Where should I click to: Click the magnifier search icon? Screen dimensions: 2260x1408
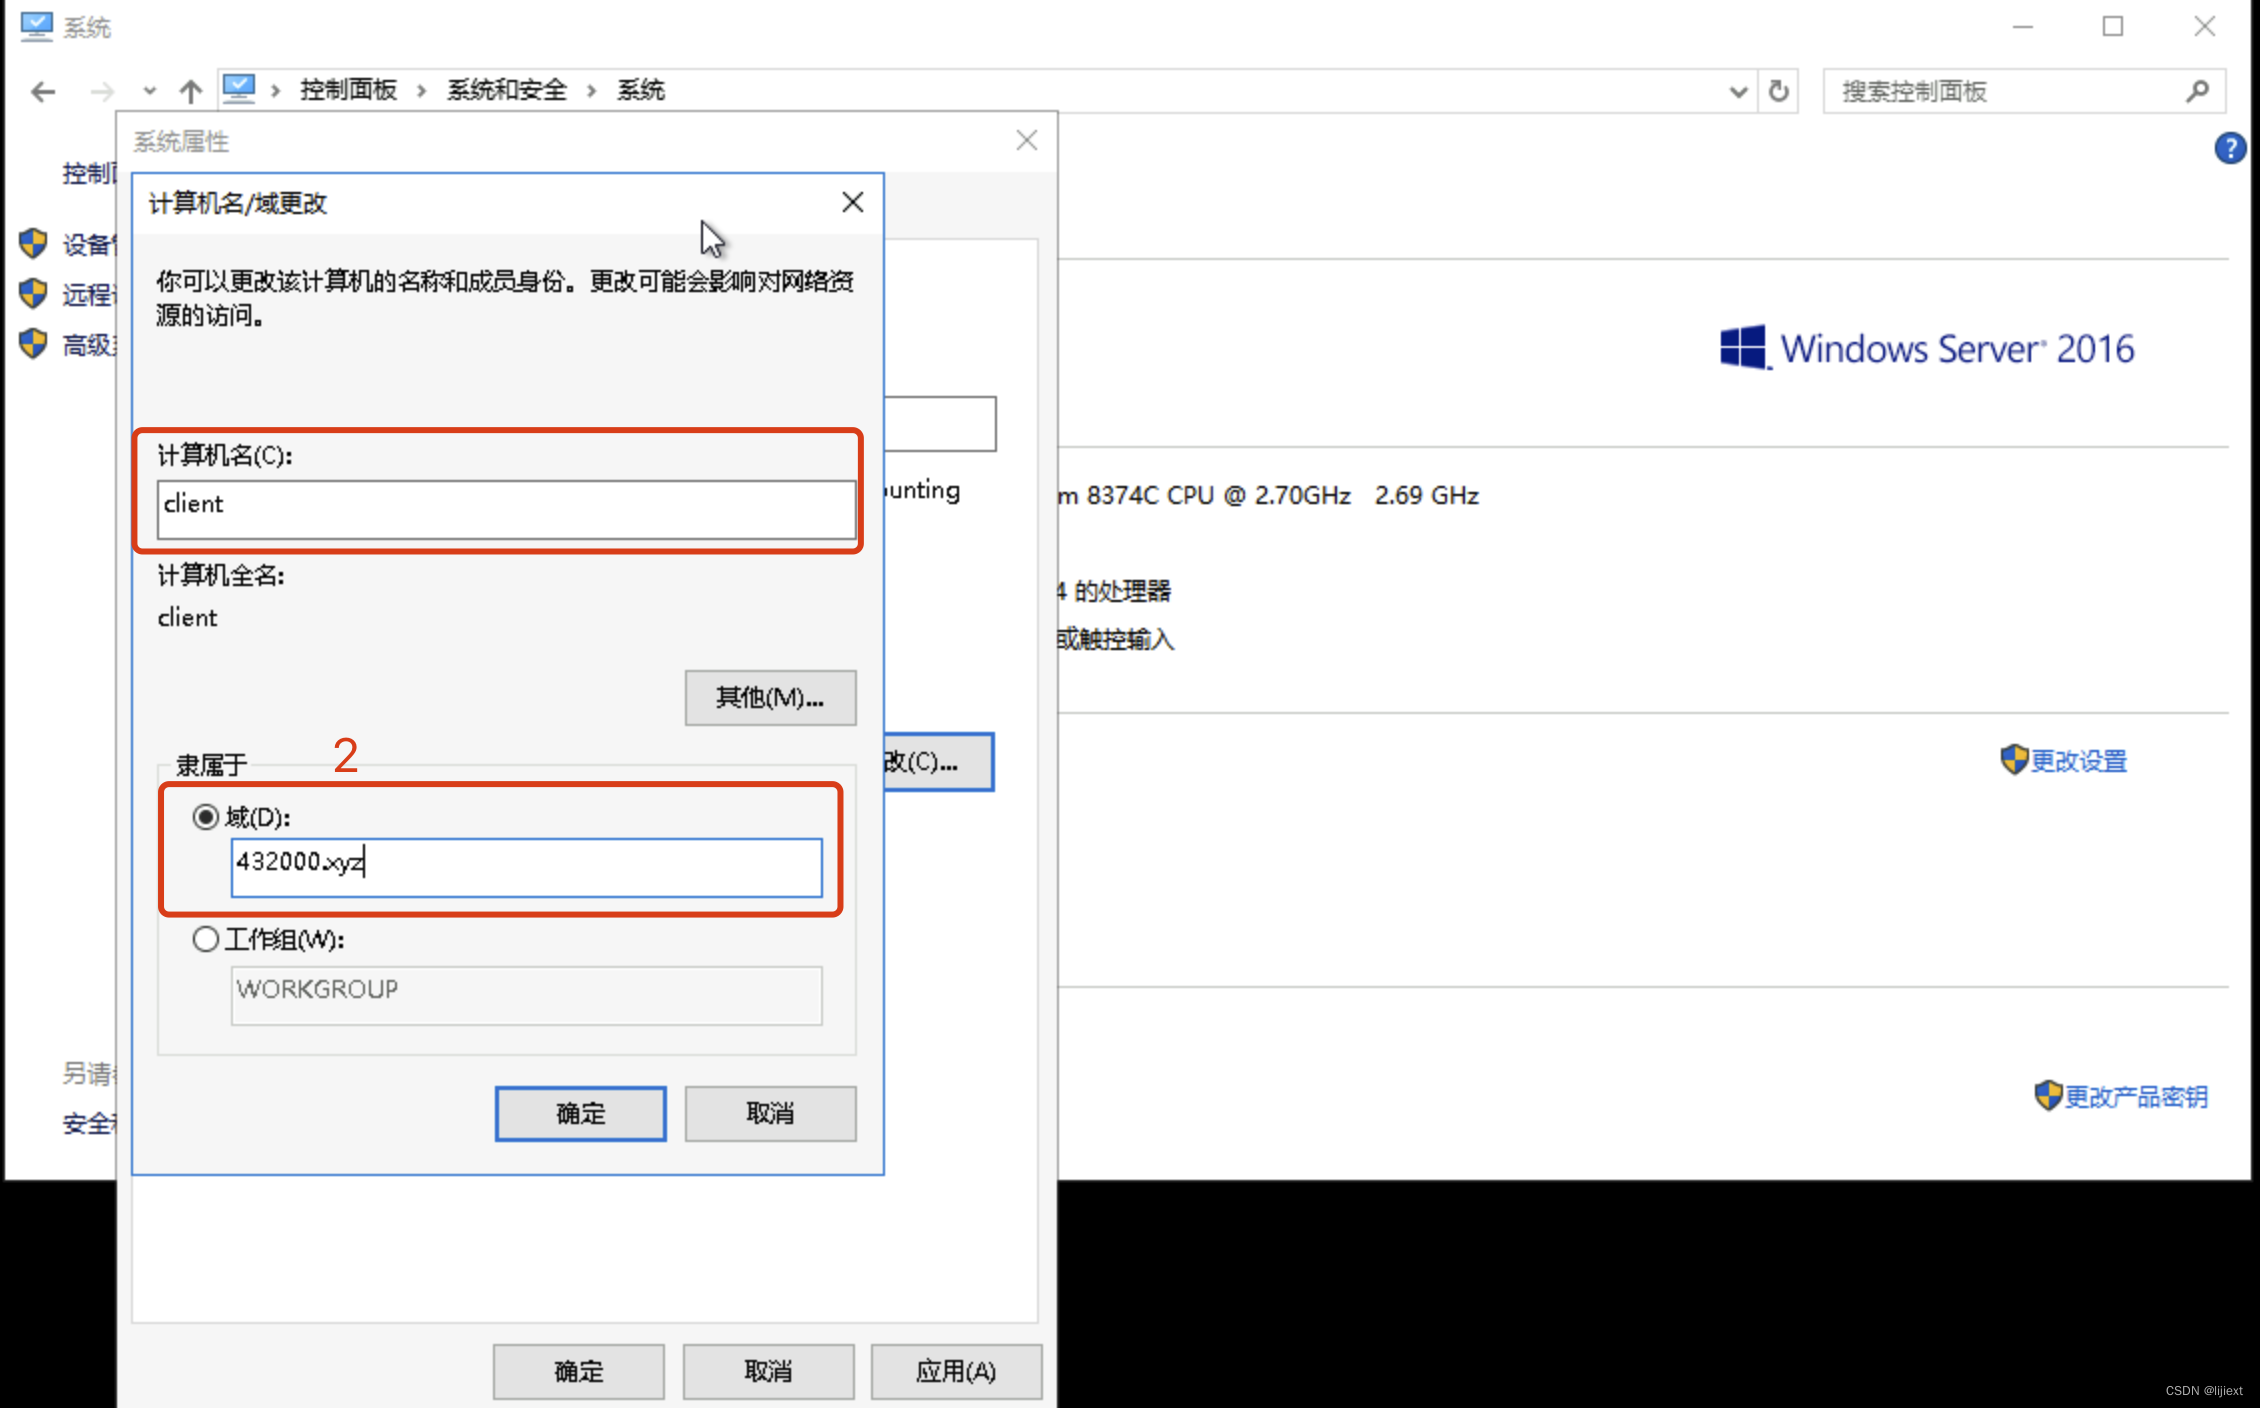click(2197, 92)
